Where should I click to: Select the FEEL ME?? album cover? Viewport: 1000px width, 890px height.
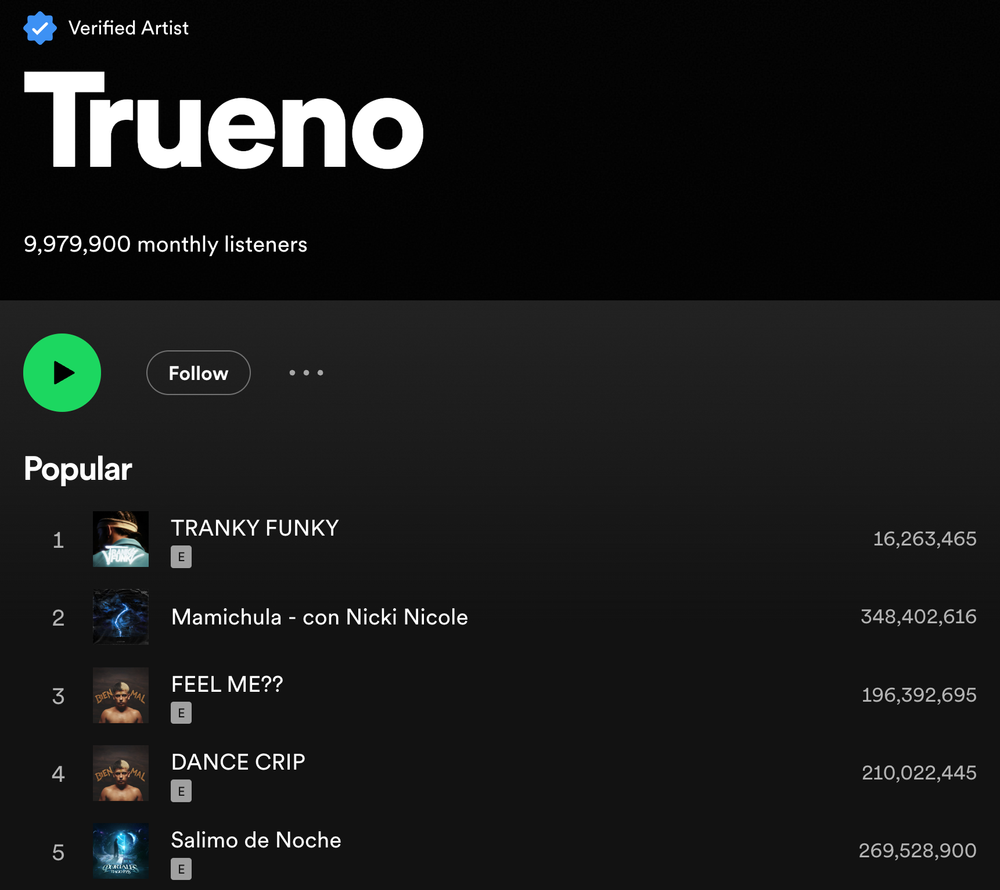tap(121, 696)
